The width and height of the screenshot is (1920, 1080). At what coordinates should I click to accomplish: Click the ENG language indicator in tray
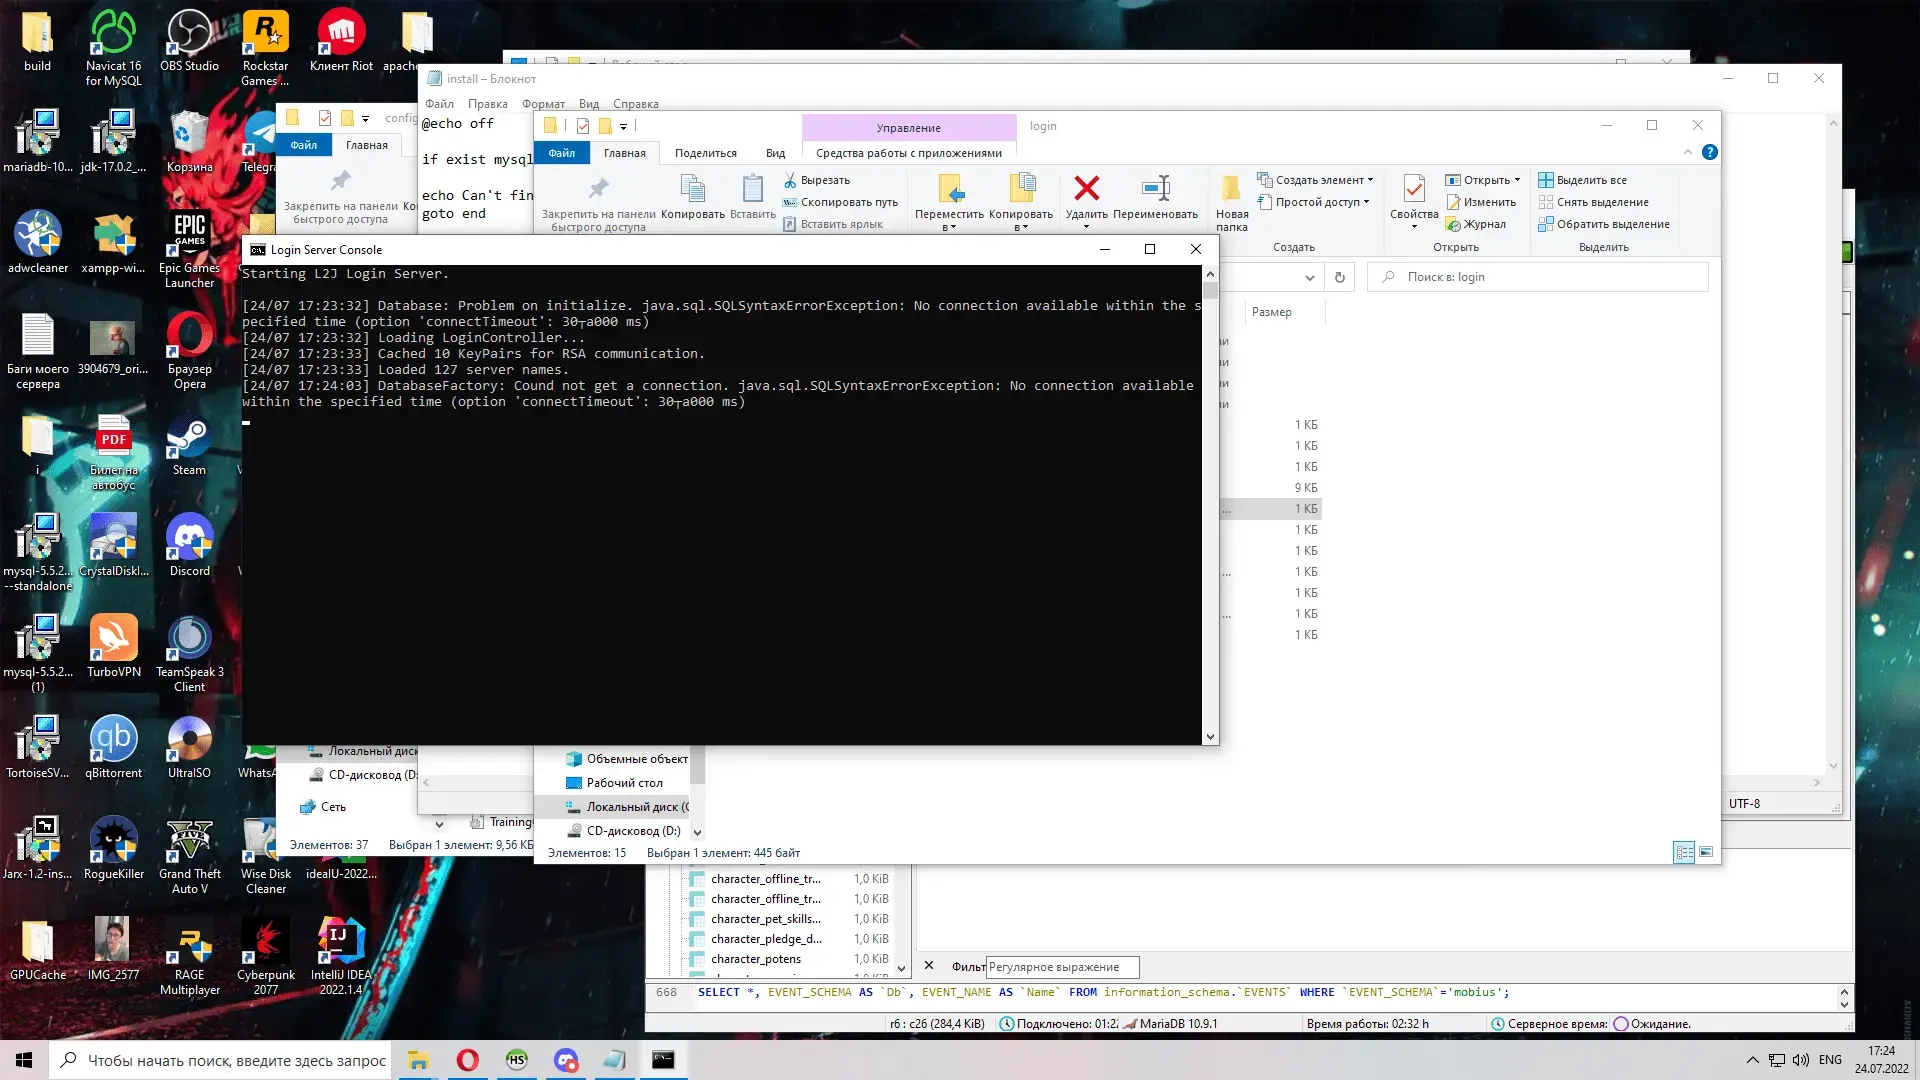coord(1830,1060)
